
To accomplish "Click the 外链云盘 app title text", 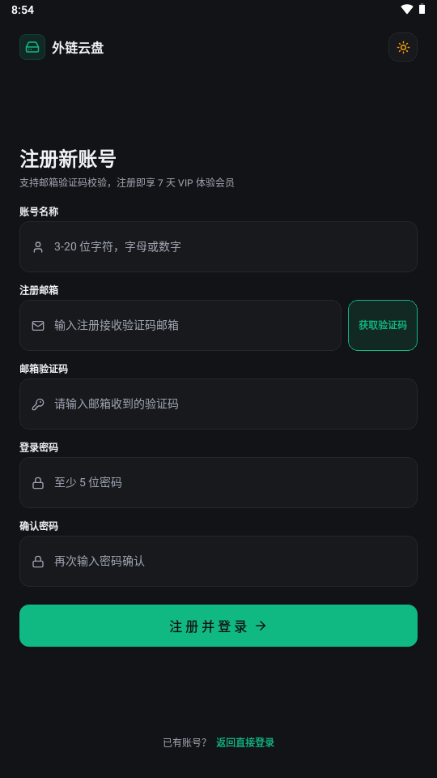I will coord(78,48).
